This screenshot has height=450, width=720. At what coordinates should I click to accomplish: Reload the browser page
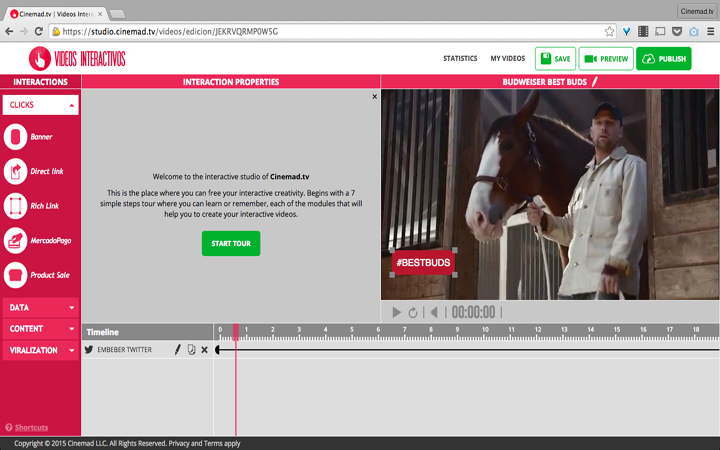(x=39, y=31)
